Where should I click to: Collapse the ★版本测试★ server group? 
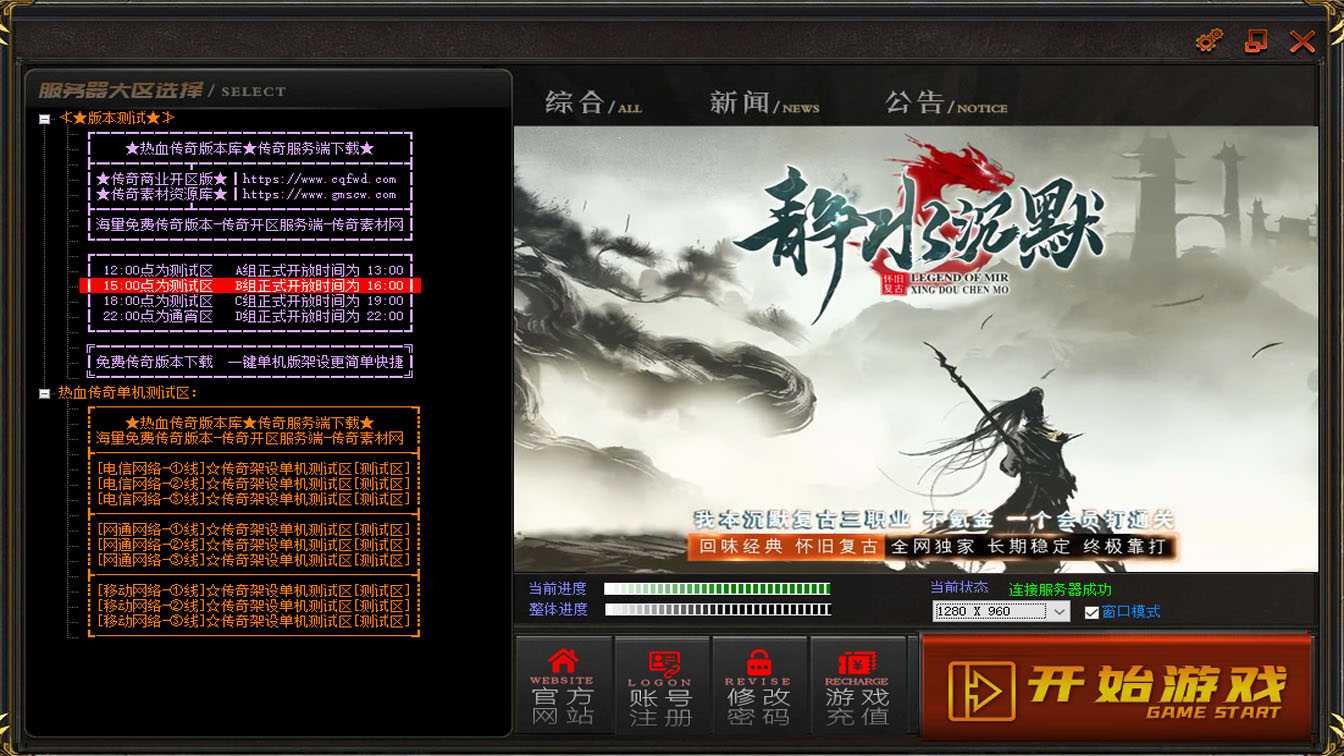[44, 119]
